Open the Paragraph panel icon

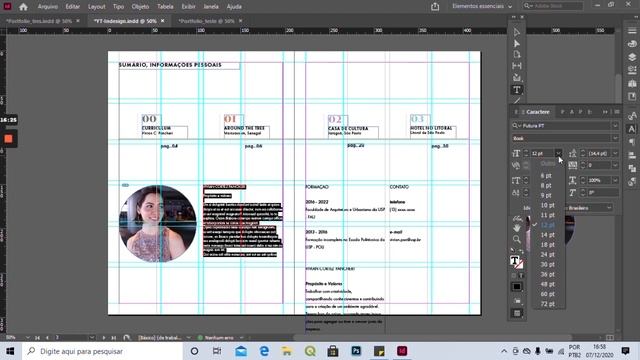point(632,142)
